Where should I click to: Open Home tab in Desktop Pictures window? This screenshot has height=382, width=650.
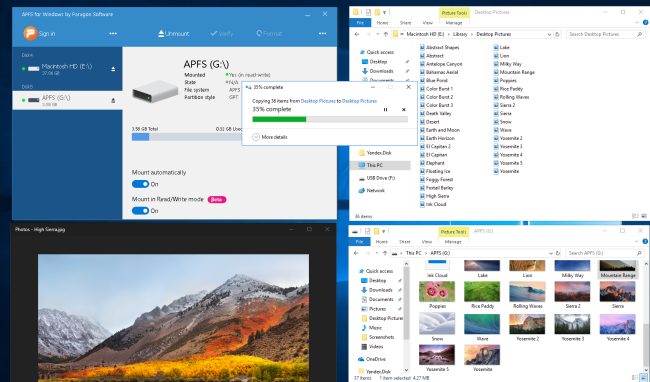(382, 23)
